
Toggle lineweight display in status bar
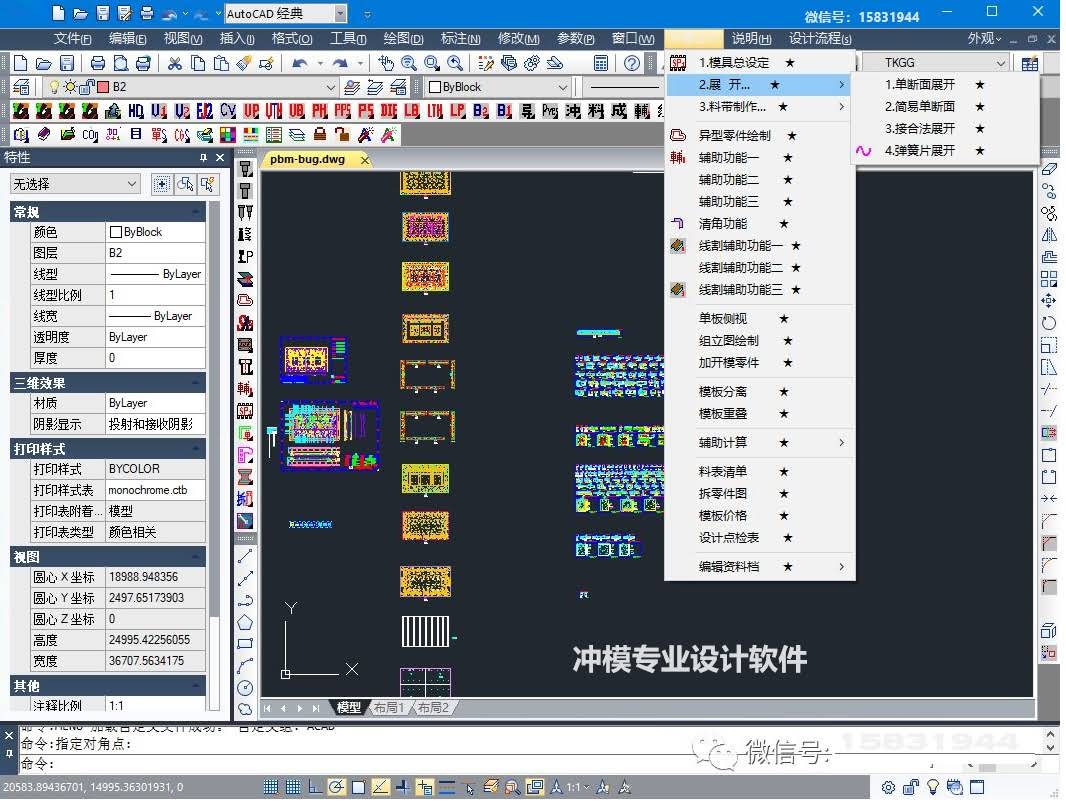point(447,787)
